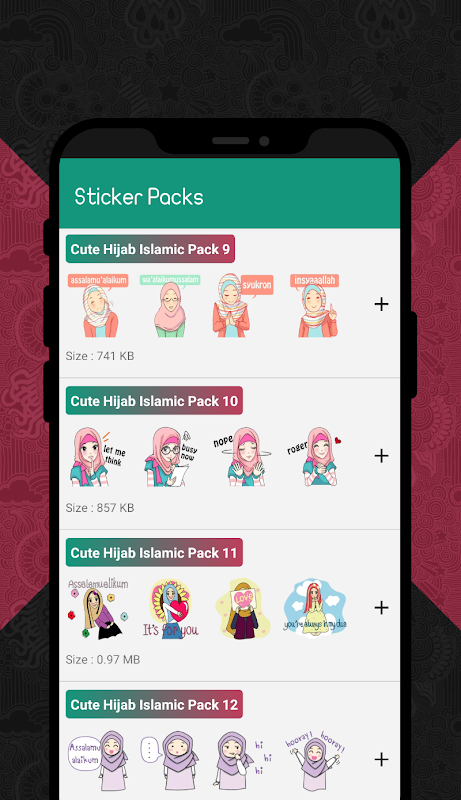
Task: Select the 'nope' sticker
Action: [242, 456]
